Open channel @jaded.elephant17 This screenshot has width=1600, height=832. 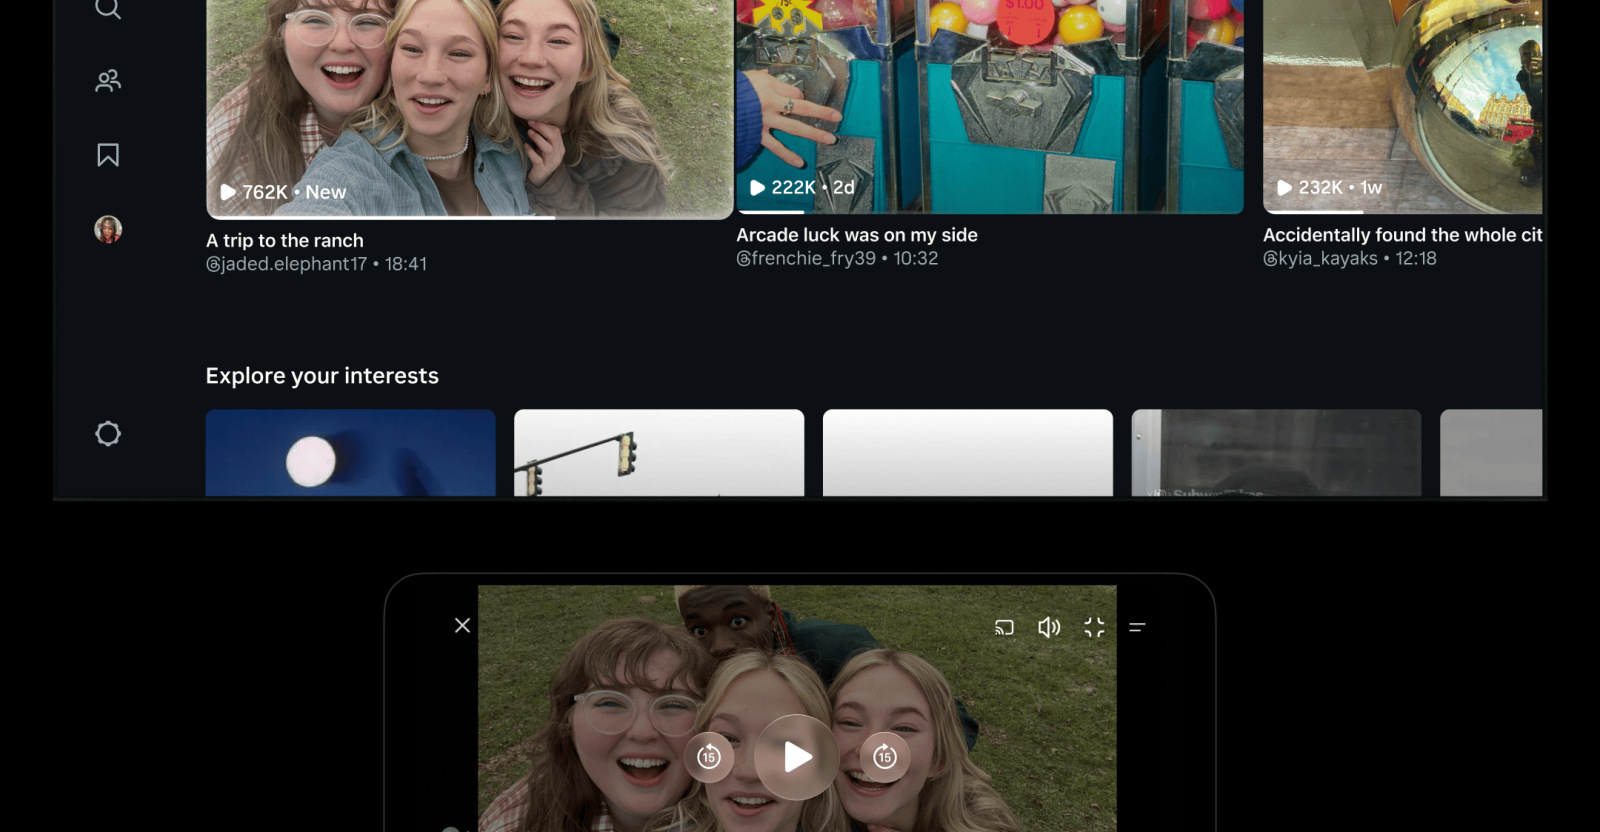click(287, 264)
